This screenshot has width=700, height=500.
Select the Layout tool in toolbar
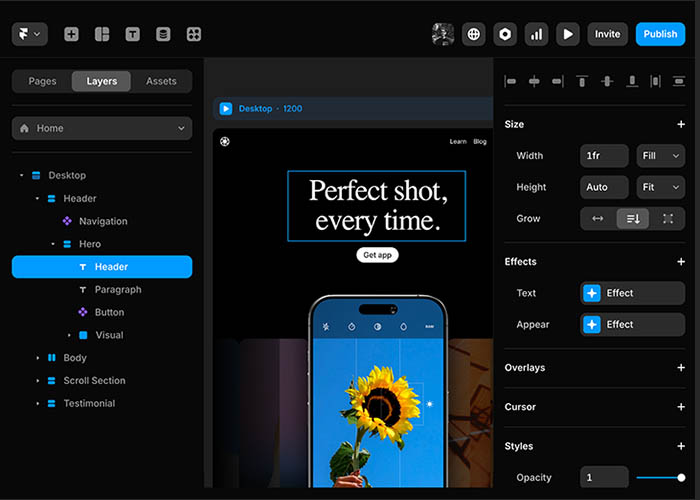[x=102, y=34]
